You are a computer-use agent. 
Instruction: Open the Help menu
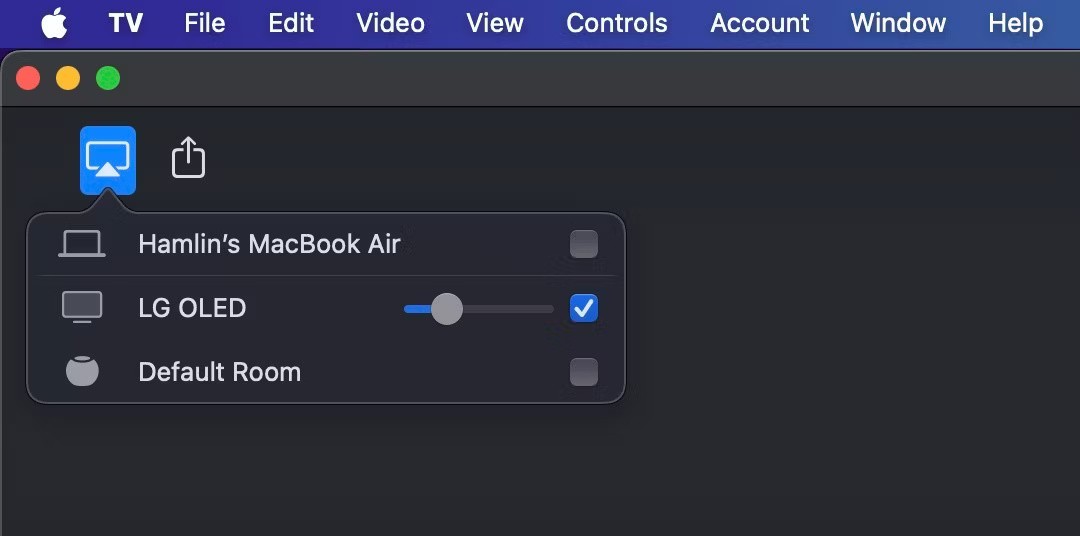pyautogui.click(x=1015, y=23)
